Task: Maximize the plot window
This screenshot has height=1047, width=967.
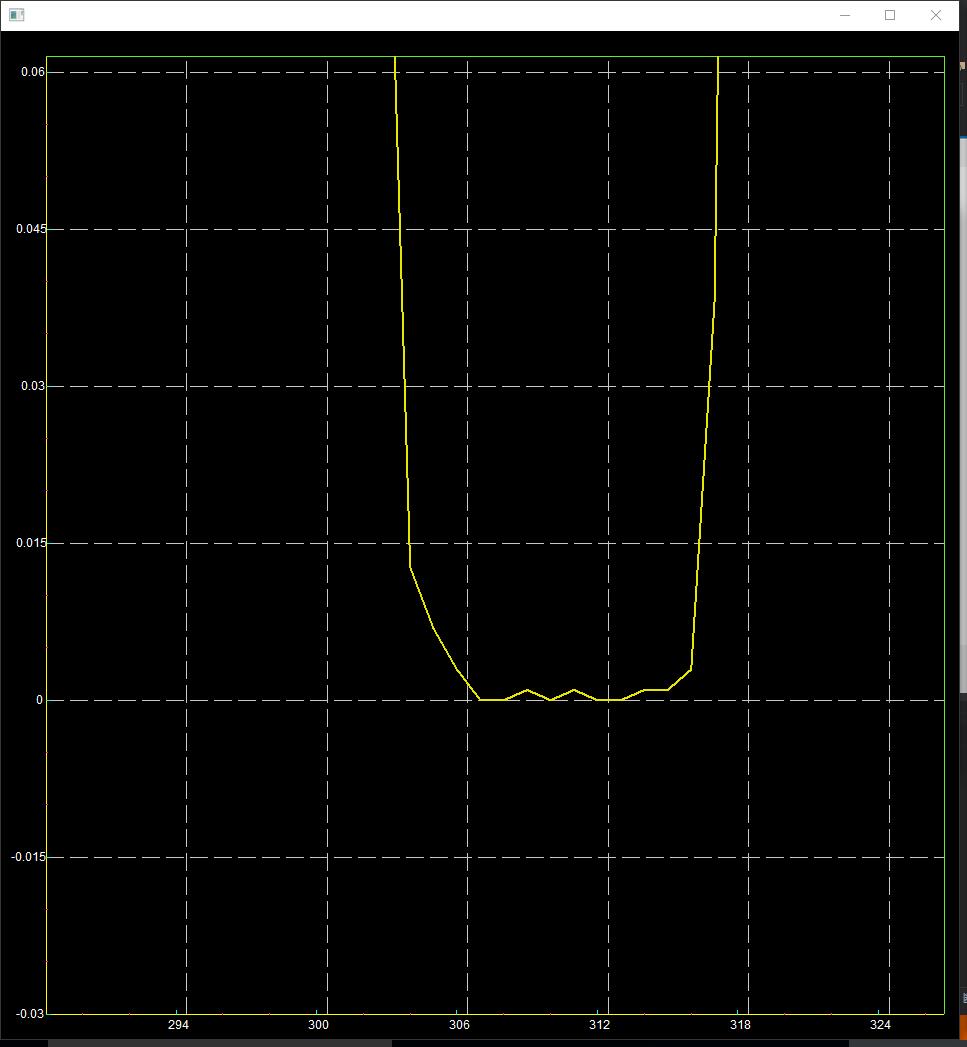Action: 890,15
